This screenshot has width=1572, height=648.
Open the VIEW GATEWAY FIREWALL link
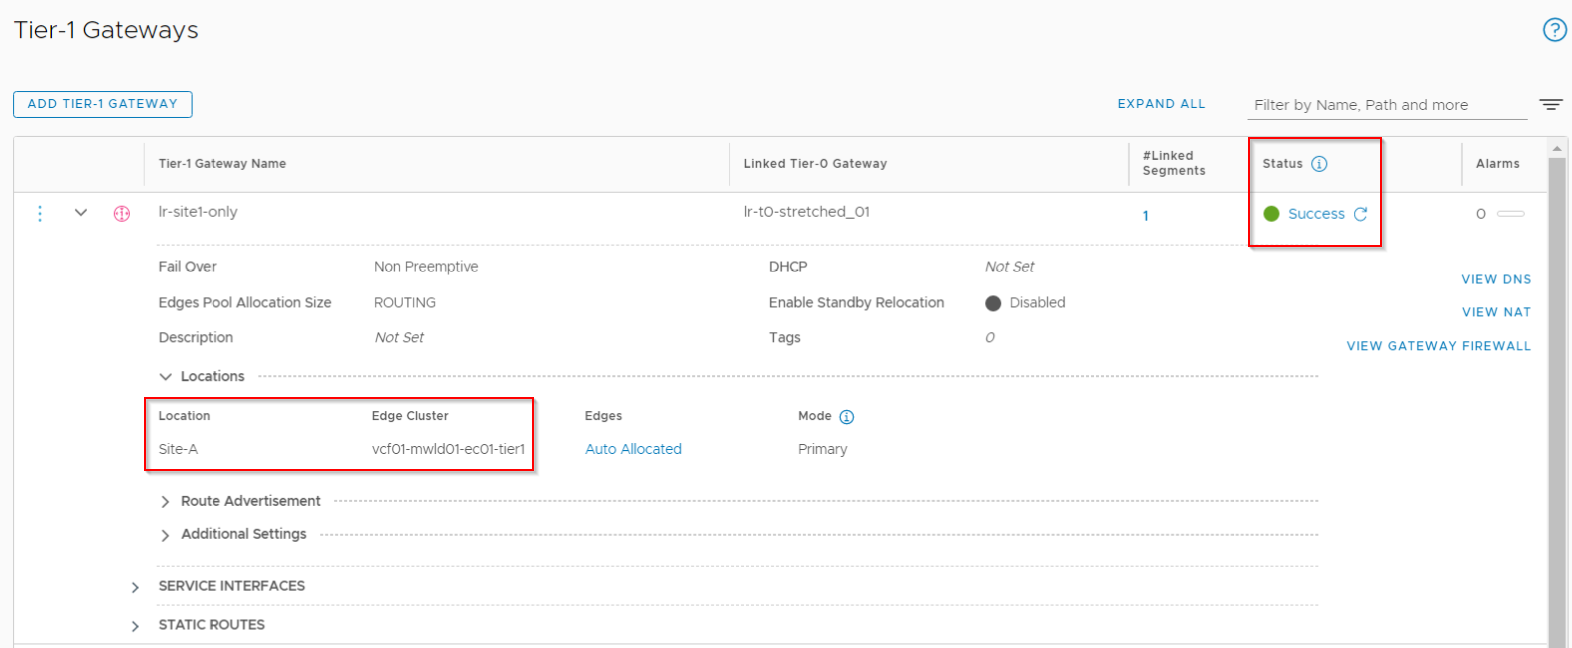pyautogui.click(x=1438, y=346)
